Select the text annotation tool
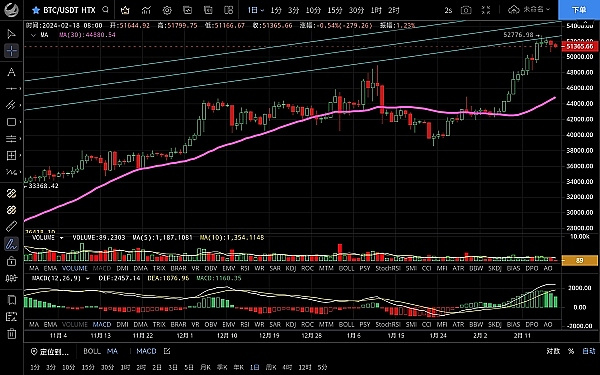600x375 pixels. pos(11,72)
